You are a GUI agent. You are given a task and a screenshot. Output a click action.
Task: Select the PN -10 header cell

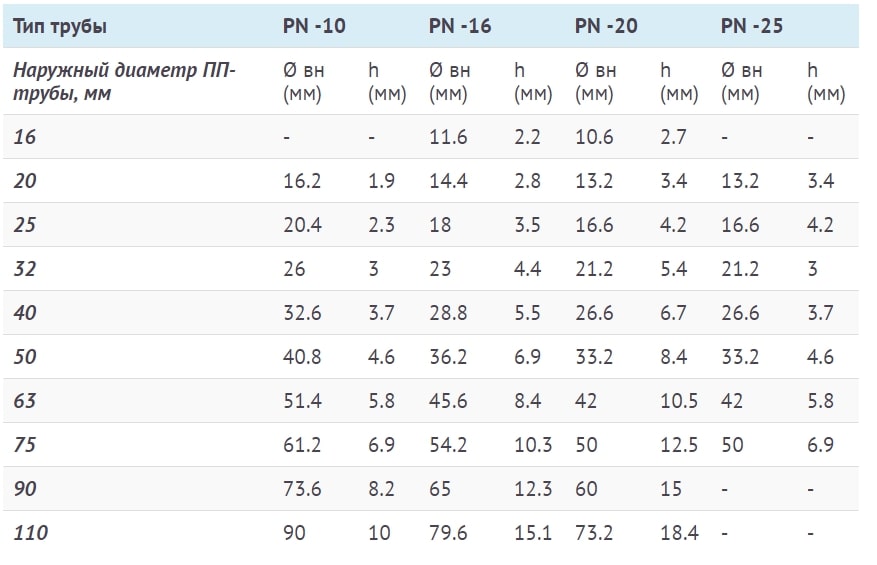pos(314,26)
